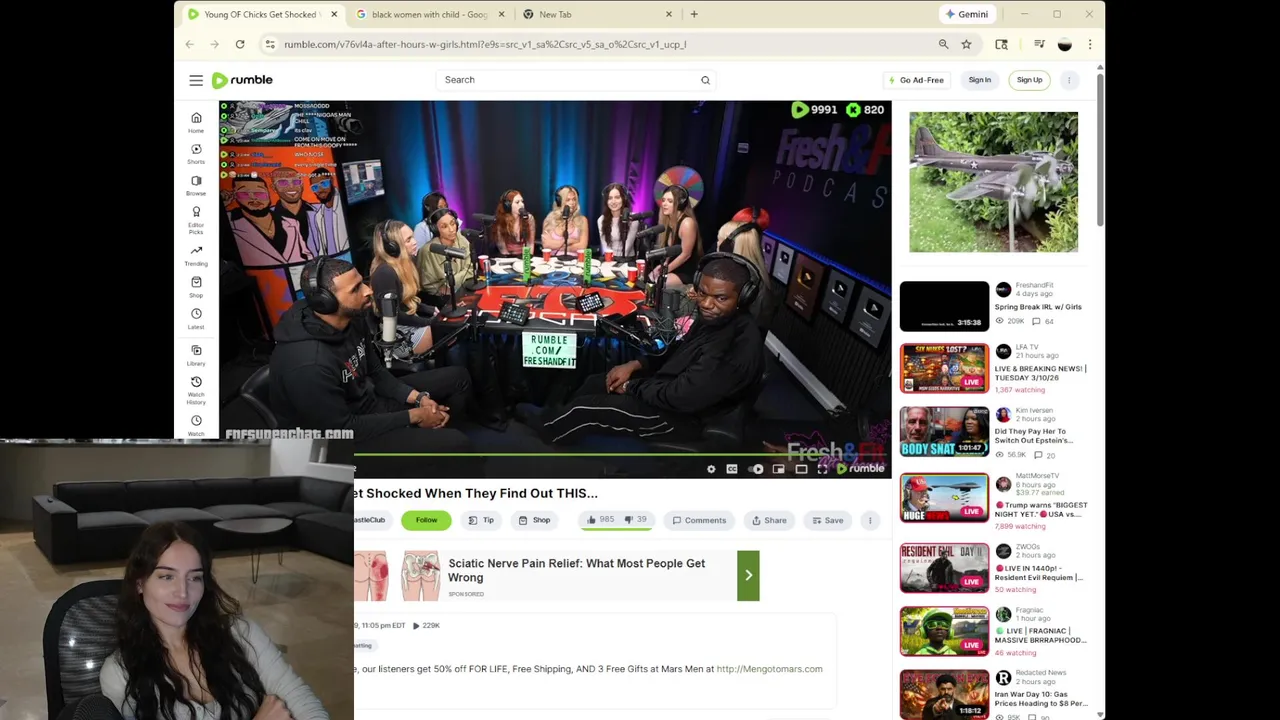Bookmark this page with the star
This screenshot has height=720, width=1280.
[966, 44]
